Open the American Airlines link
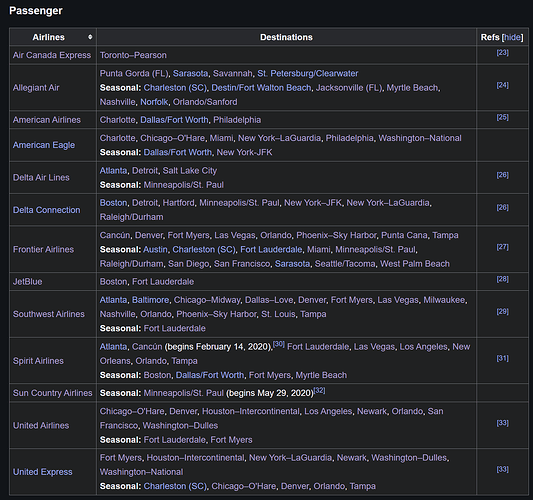533x500 pixels. 47,120
